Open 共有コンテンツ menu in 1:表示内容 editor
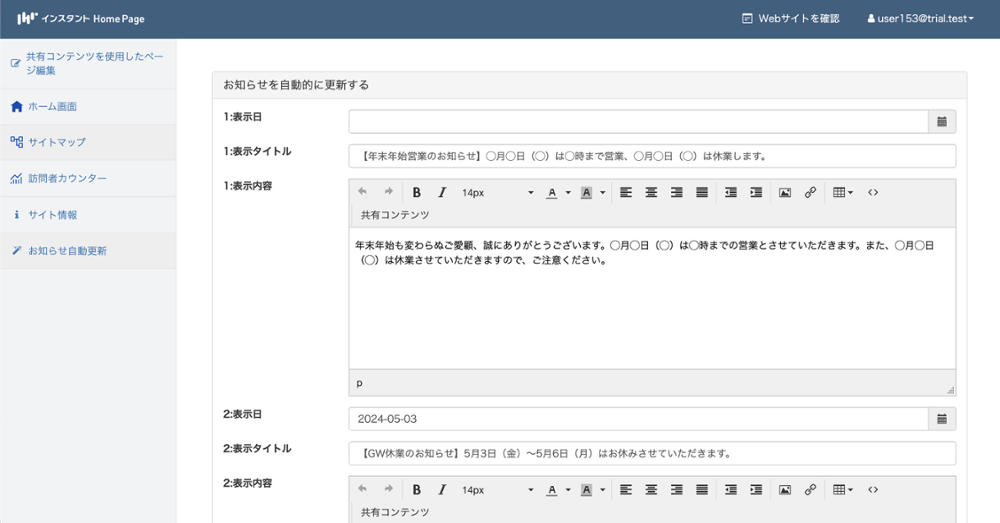This screenshot has width=1000, height=523. point(395,215)
